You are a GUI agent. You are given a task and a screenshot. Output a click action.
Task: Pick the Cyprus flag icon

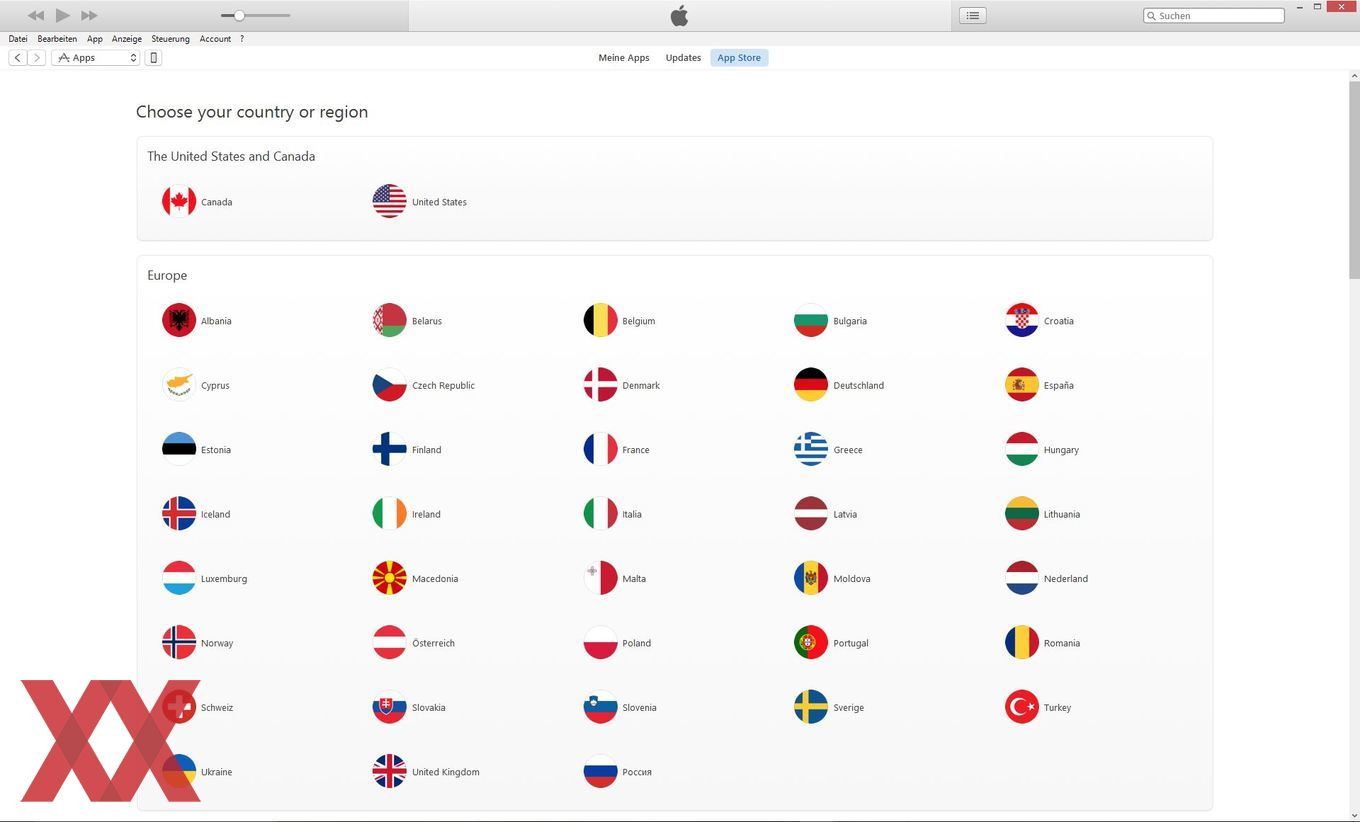(x=179, y=385)
